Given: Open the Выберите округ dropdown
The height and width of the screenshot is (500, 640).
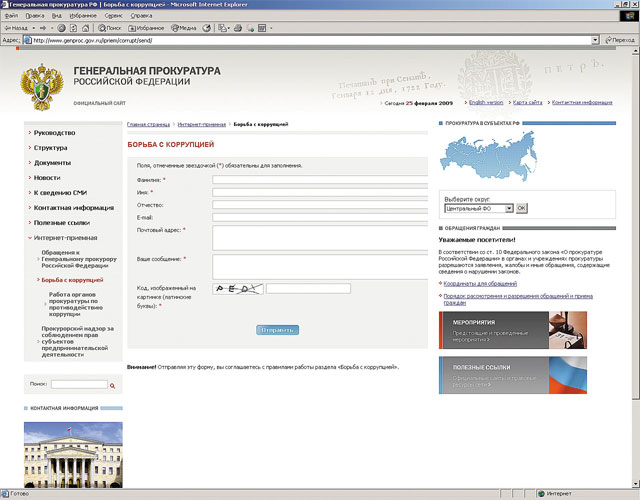Looking at the screenshot, I should pyautogui.click(x=478, y=209).
